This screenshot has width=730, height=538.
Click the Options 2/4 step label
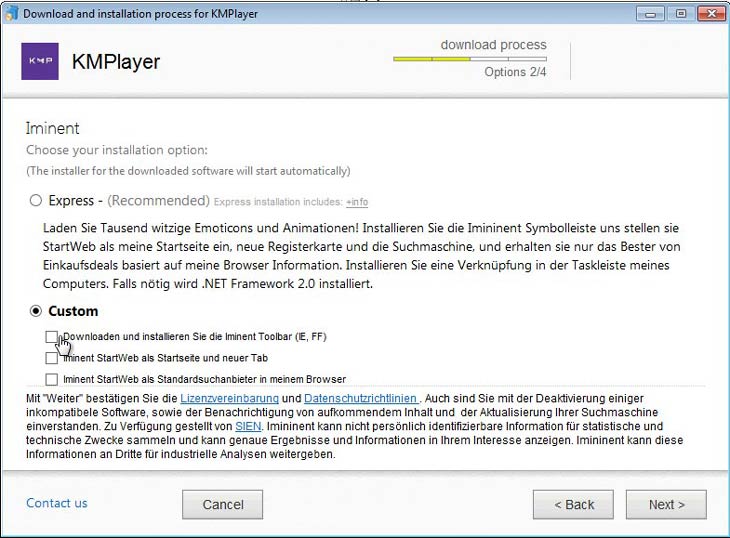click(x=515, y=72)
